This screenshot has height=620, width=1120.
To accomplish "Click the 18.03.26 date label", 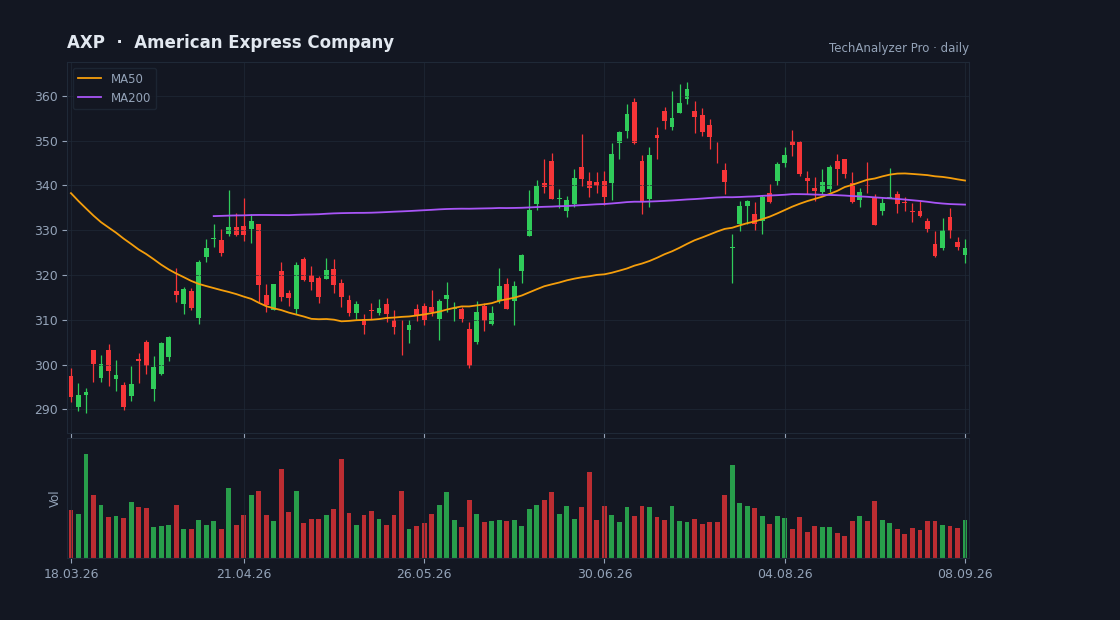I will coord(71,574).
